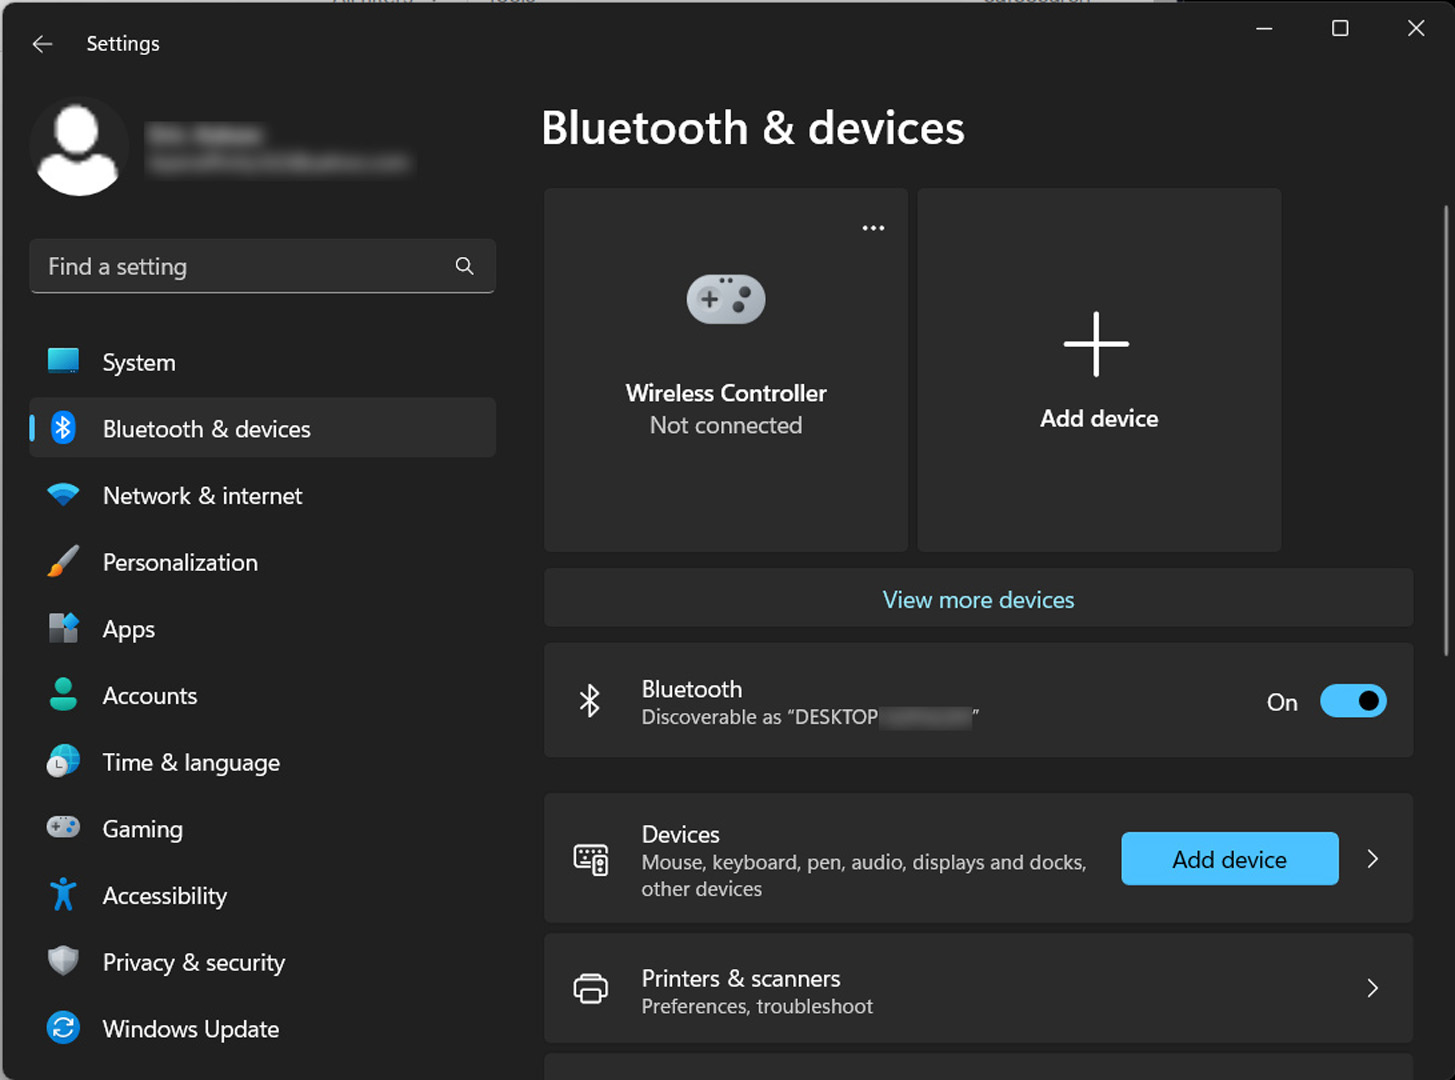Viewport: 1455px width, 1080px height.
Task: Select the Bluetooth & devices sidebar icon
Action: pyautogui.click(x=63, y=427)
